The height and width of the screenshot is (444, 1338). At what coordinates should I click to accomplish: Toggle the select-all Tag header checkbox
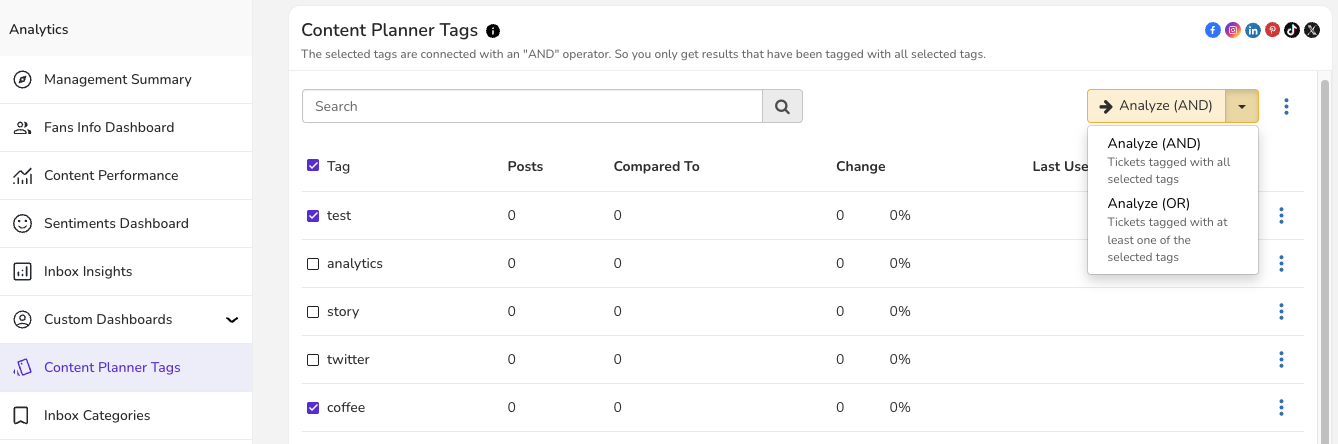tap(313, 166)
